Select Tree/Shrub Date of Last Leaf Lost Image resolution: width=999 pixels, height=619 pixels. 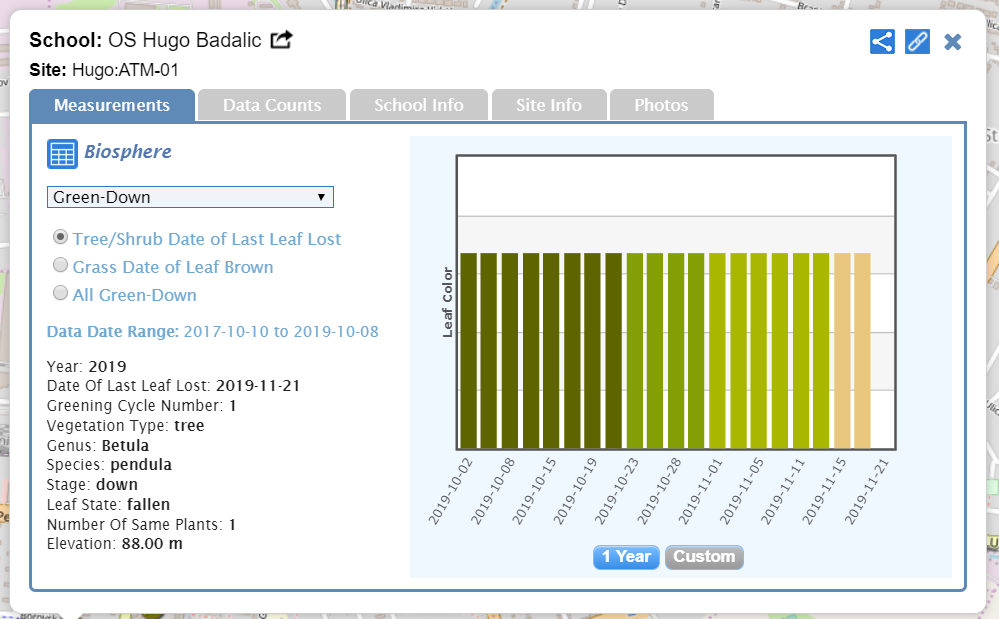(x=61, y=238)
